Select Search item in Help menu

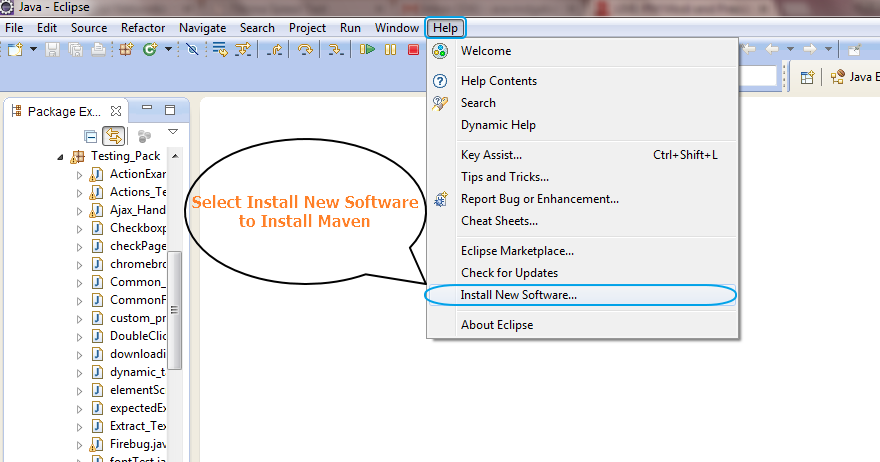pyautogui.click(x=582, y=103)
